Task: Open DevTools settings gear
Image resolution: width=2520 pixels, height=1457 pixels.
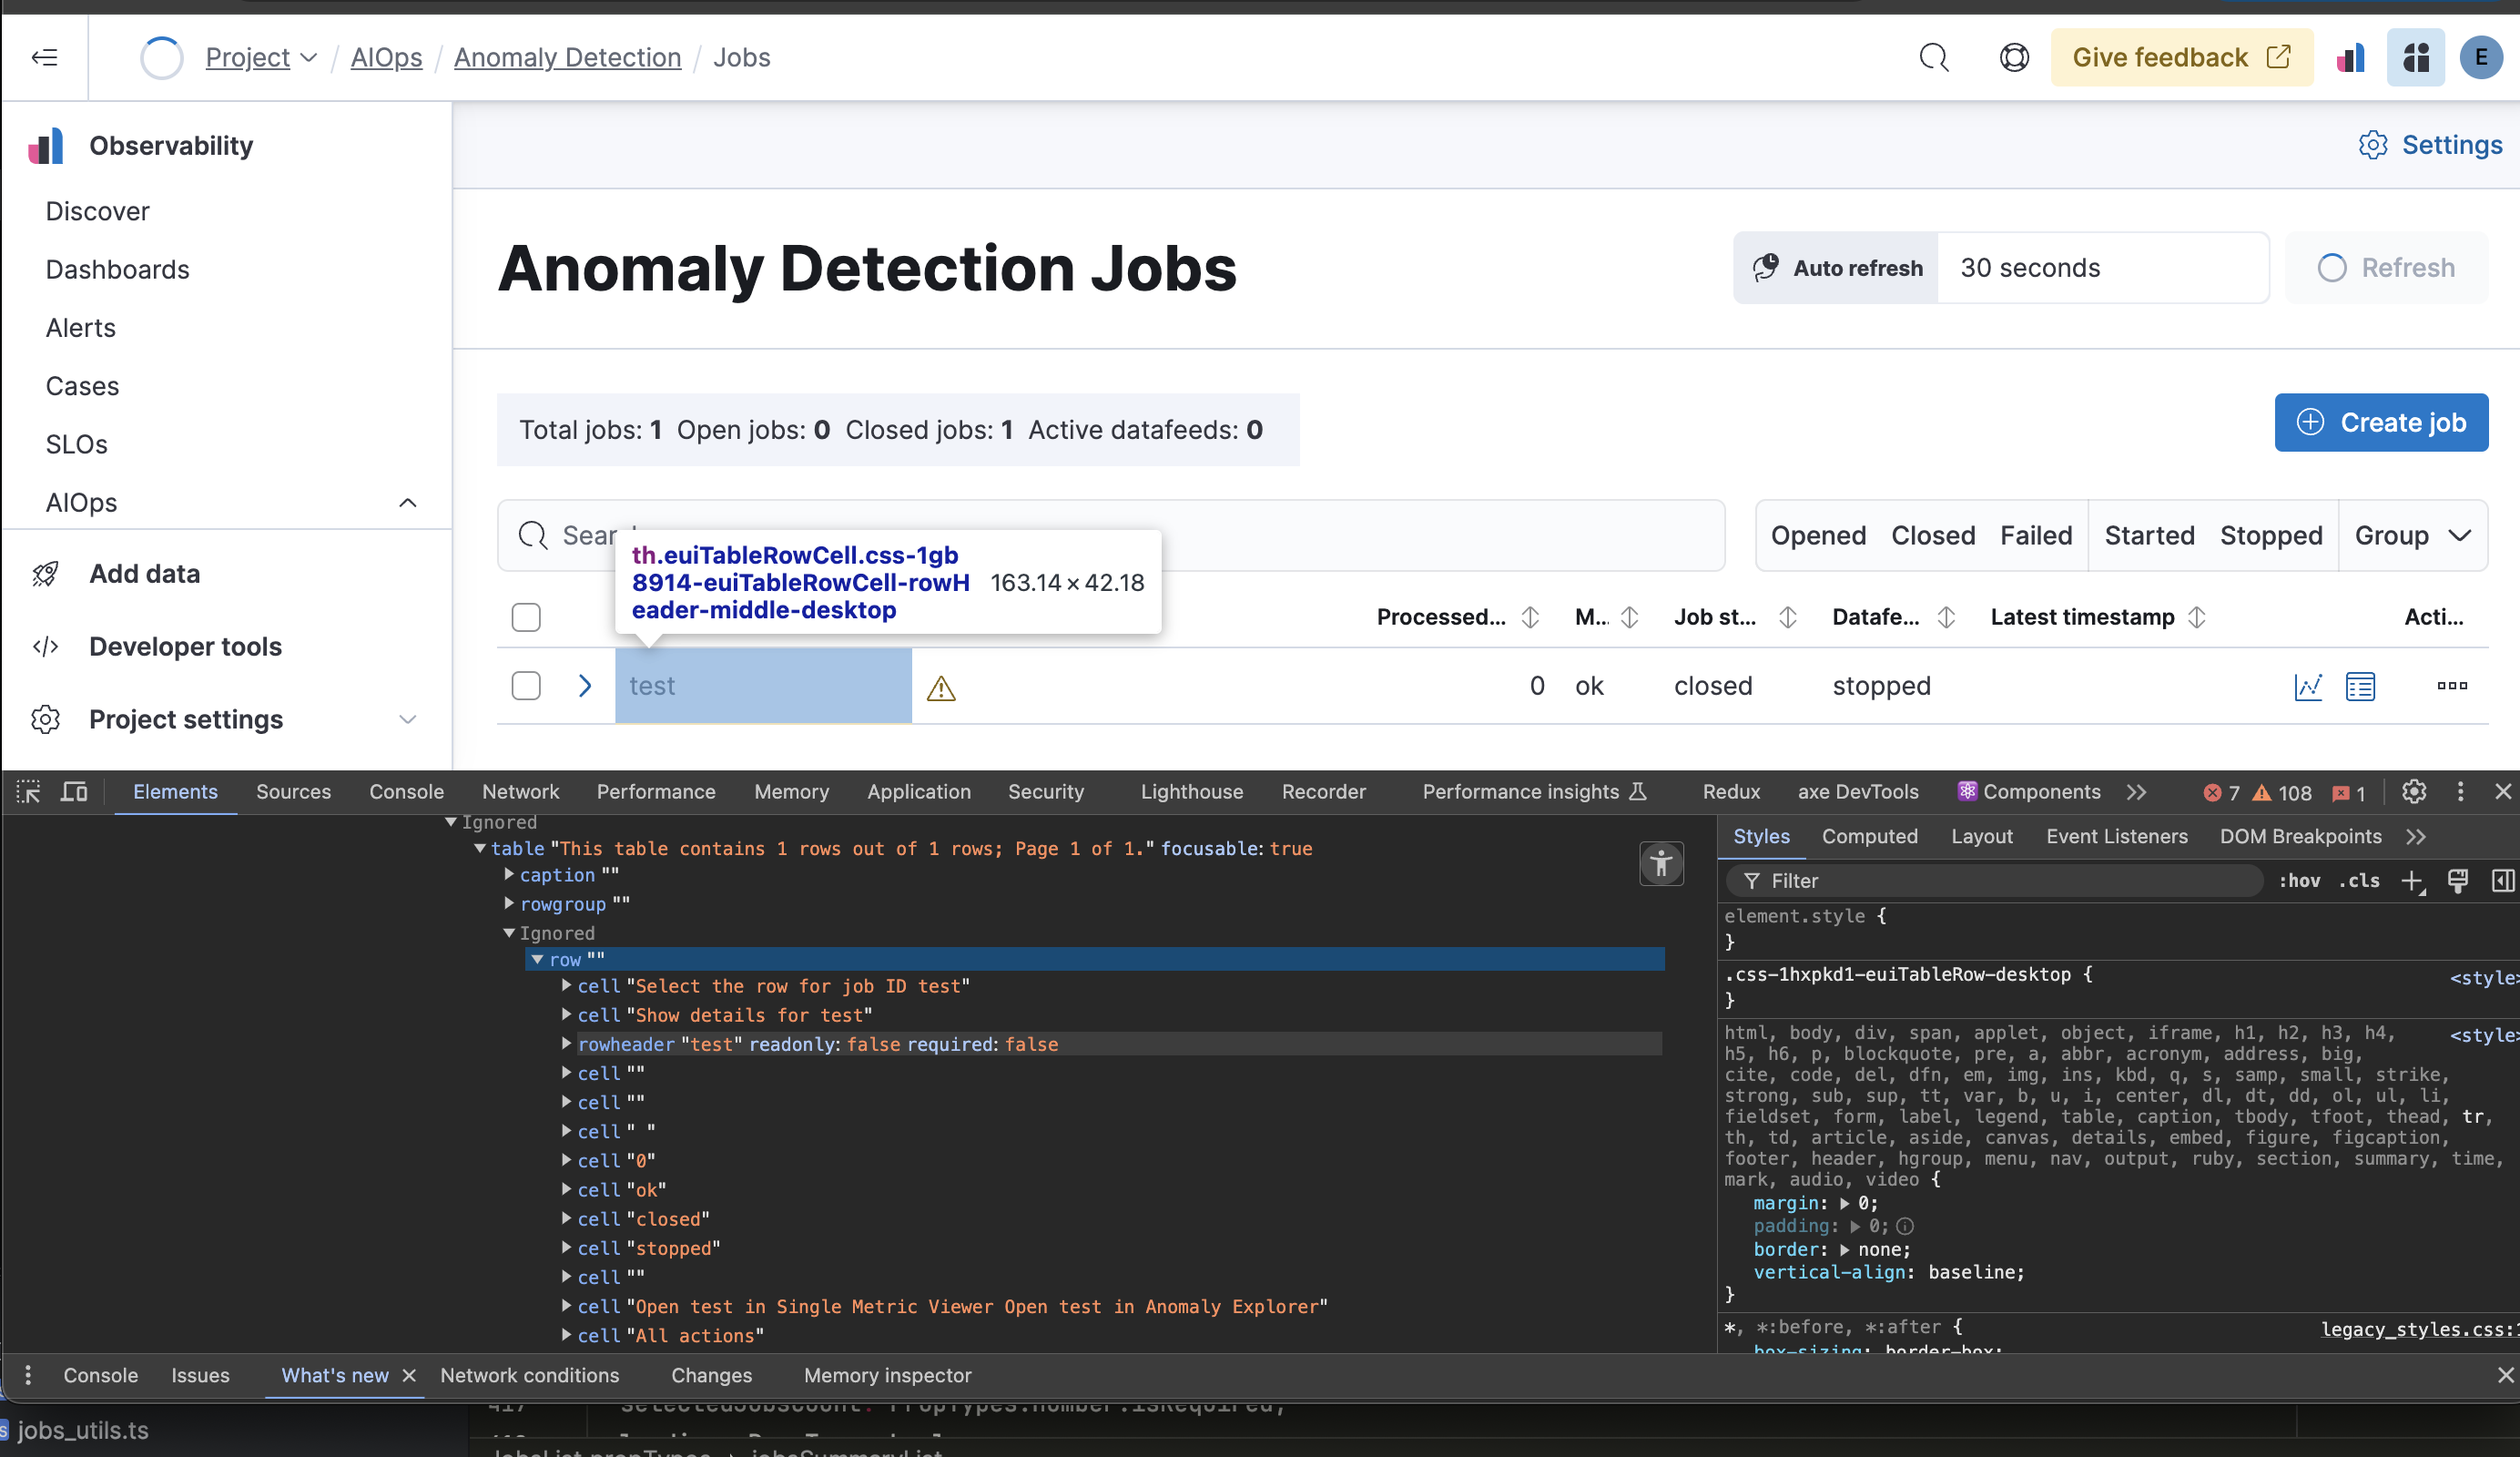Action: (x=2414, y=792)
